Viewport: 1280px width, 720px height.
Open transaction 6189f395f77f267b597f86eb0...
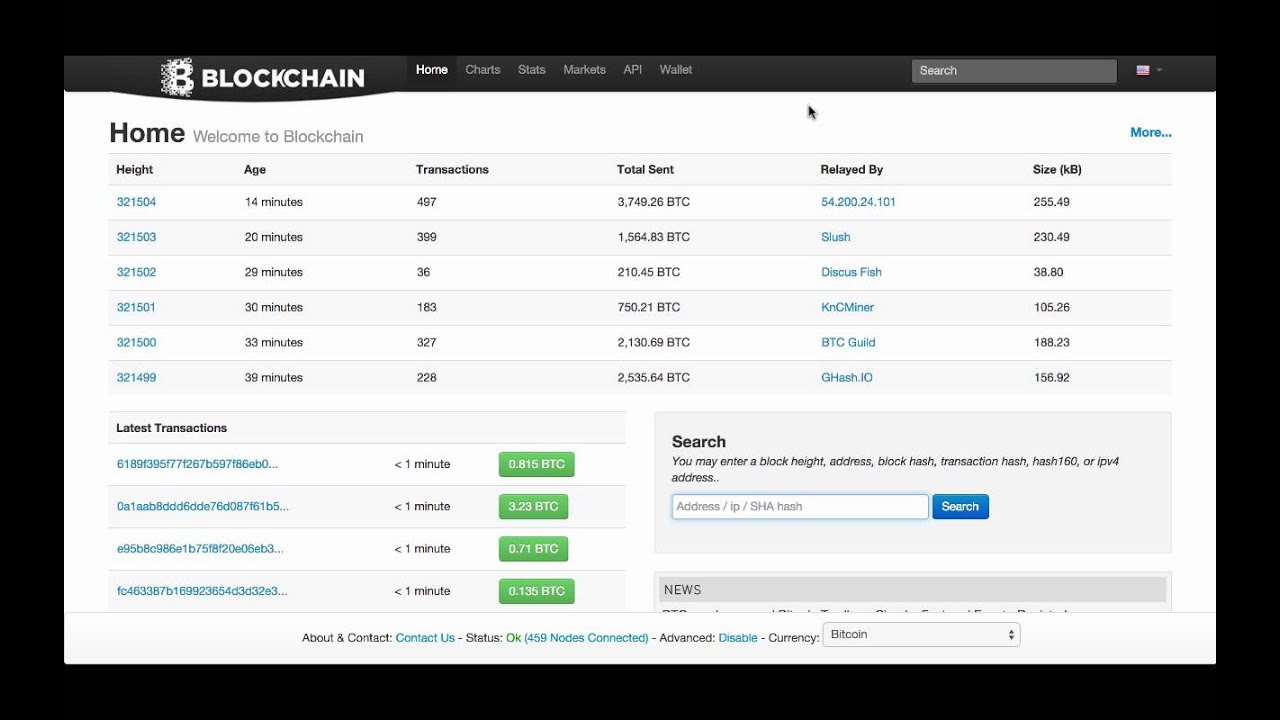click(x=197, y=464)
